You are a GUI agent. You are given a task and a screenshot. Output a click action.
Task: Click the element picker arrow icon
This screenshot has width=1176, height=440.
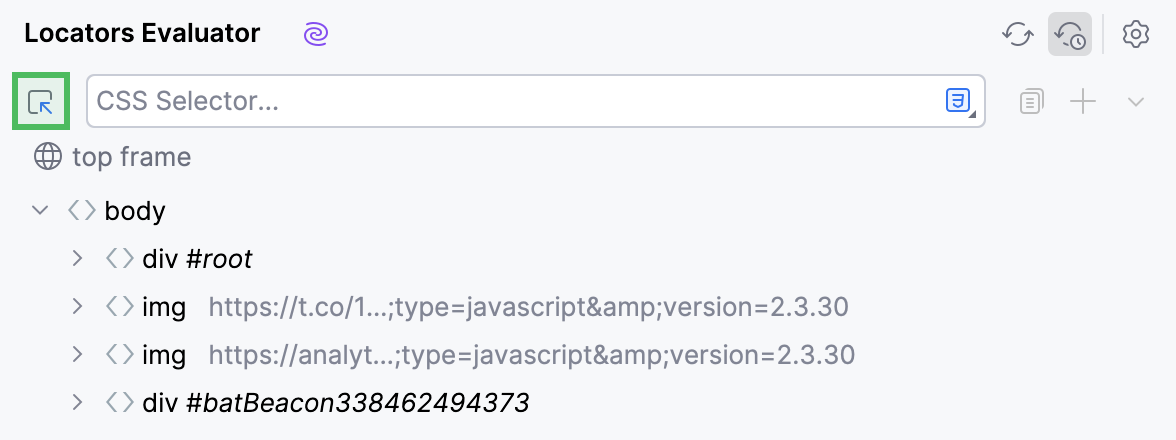[41, 101]
